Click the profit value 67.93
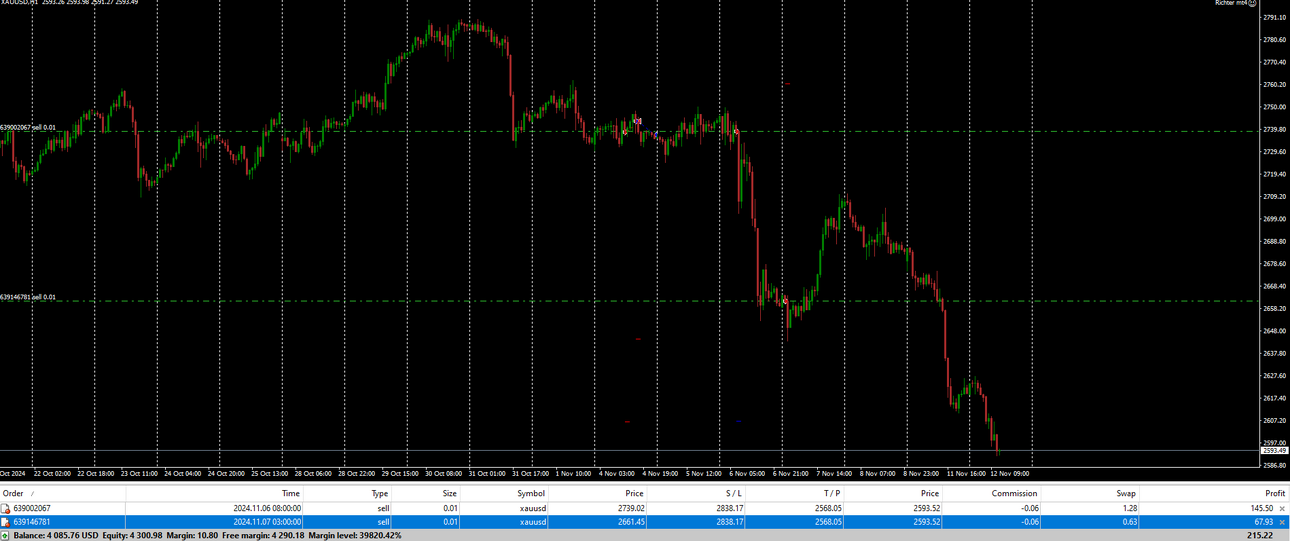Viewport: 1290px width, 541px height. (x=1264, y=522)
